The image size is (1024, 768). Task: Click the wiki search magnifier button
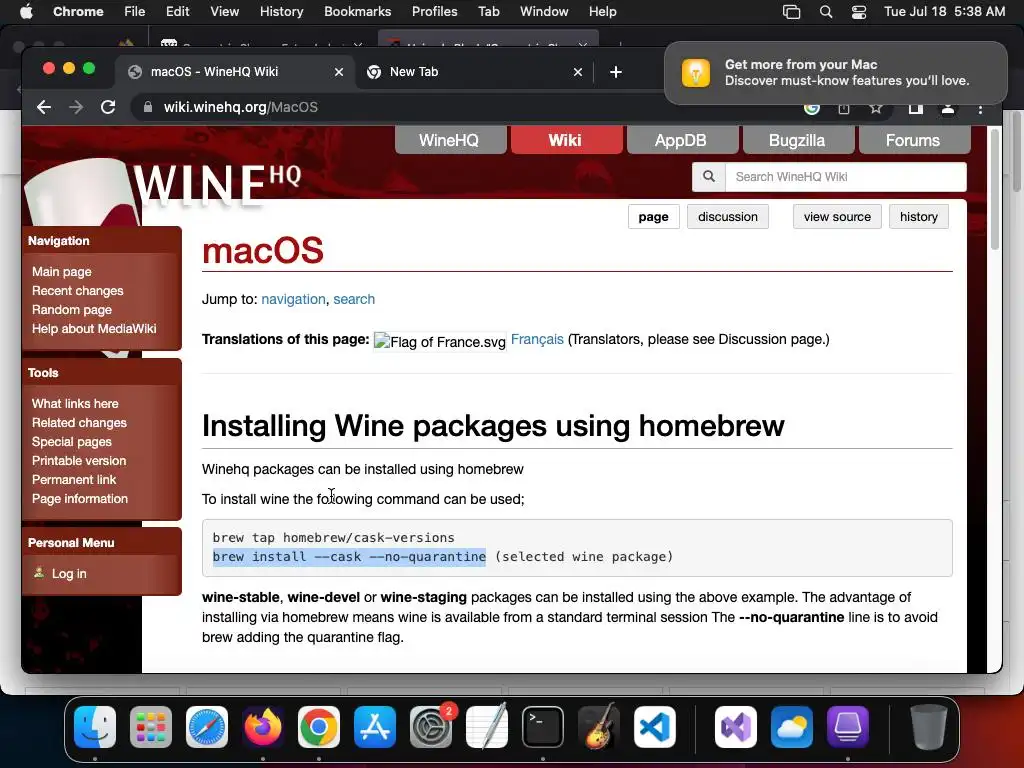tap(709, 176)
